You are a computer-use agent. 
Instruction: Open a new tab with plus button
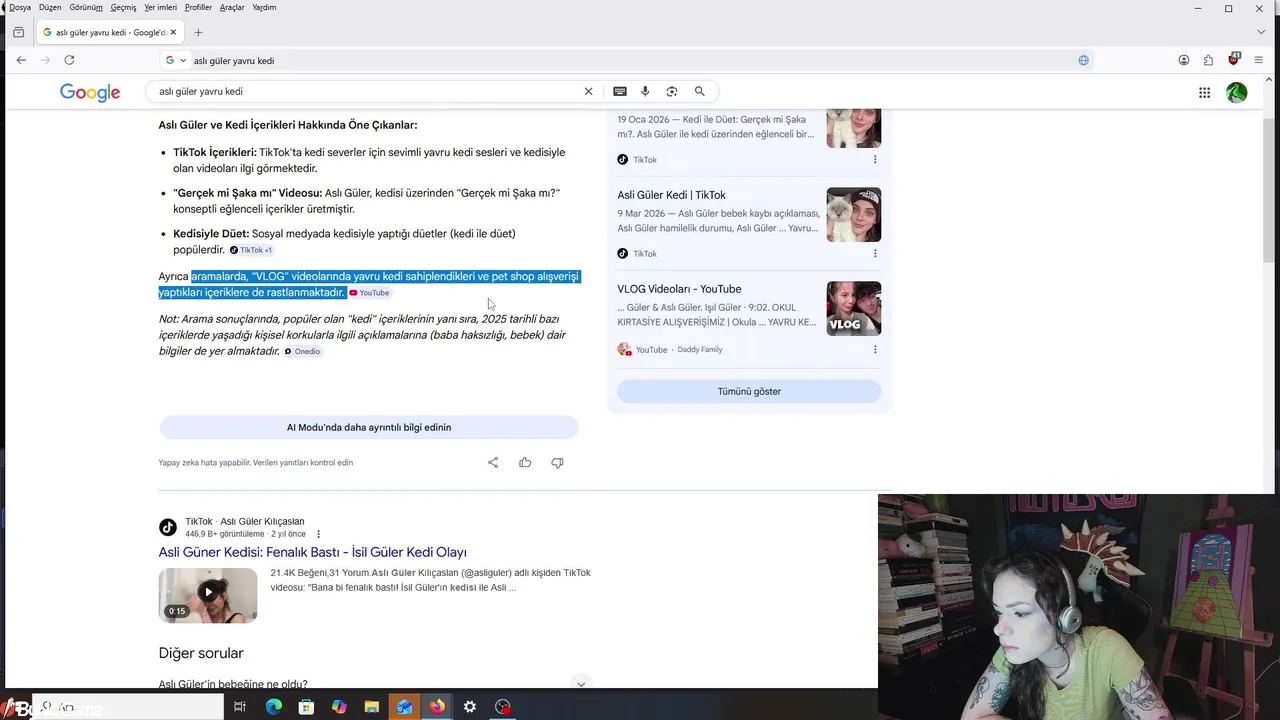pyautogui.click(x=198, y=32)
